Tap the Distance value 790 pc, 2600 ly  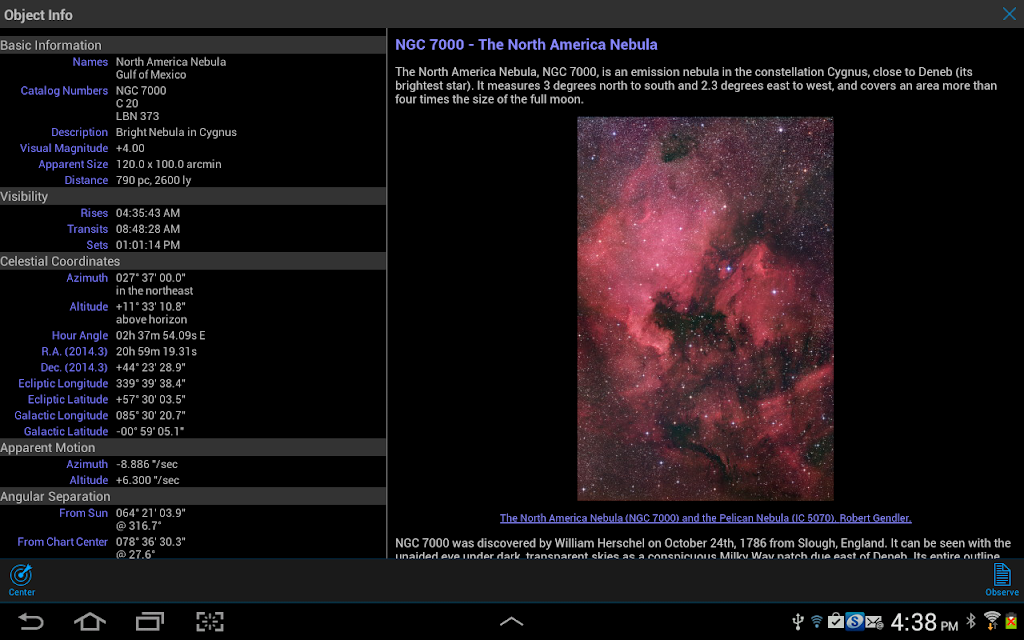click(153, 180)
